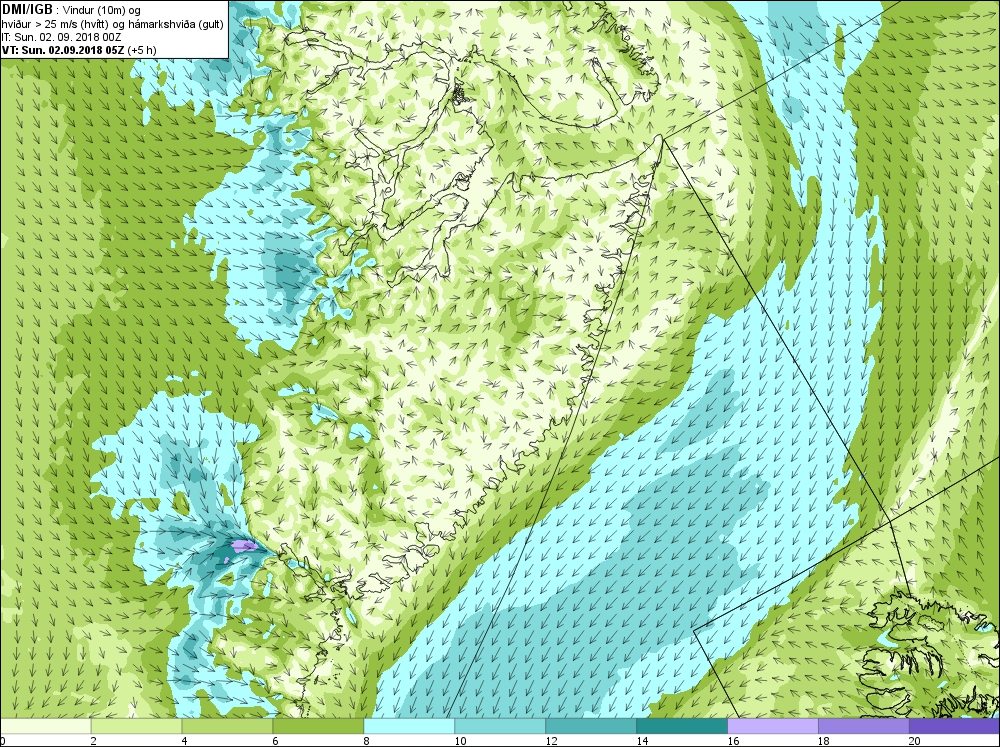Screen dimensions: 1000x747
Task: Click the 12–14 m/s darker teal swatch
Action: 591,726
